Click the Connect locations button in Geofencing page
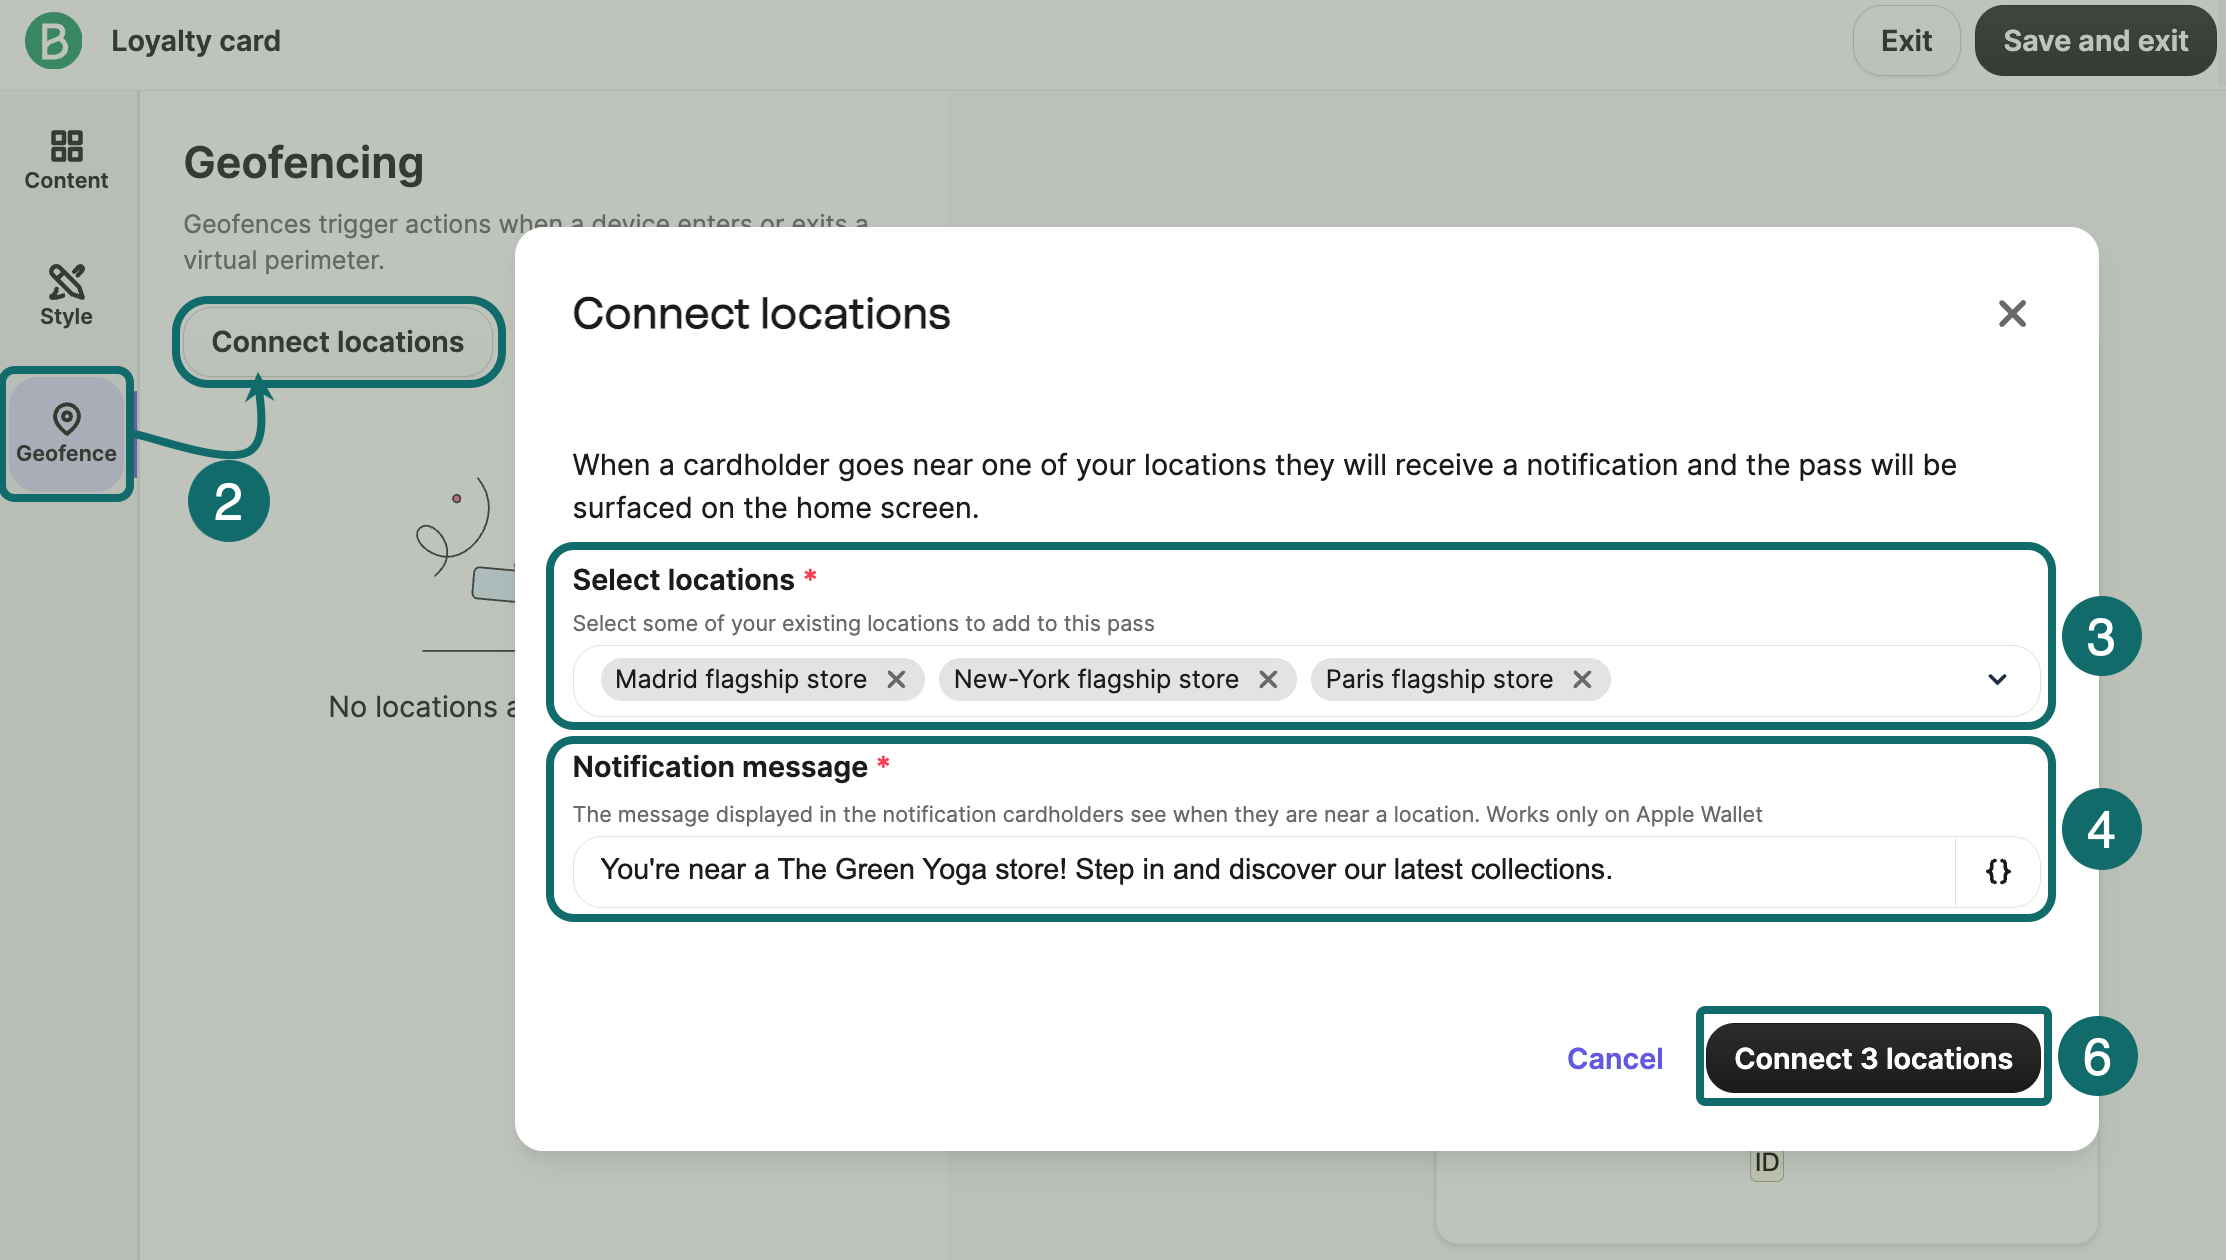The height and width of the screenshot is (1260, 2226). pyautogui.click(x=338, y=342)
